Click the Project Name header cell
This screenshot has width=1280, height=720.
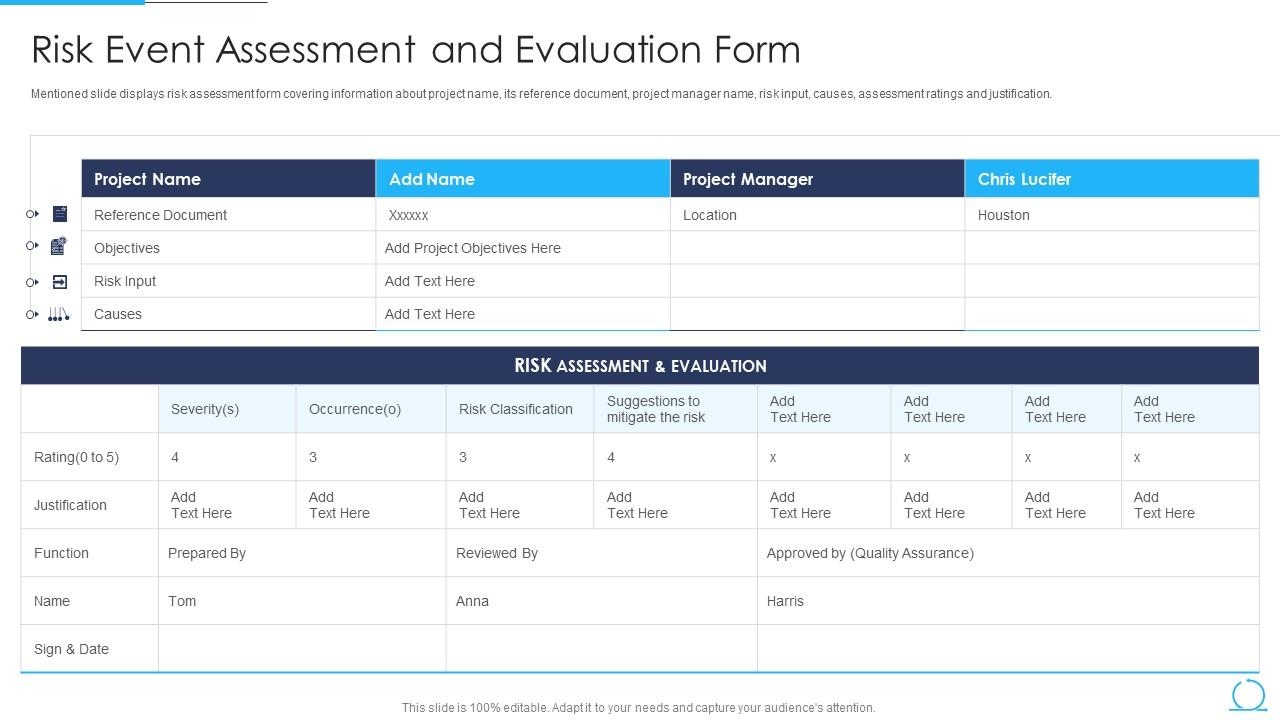(228, 178)
